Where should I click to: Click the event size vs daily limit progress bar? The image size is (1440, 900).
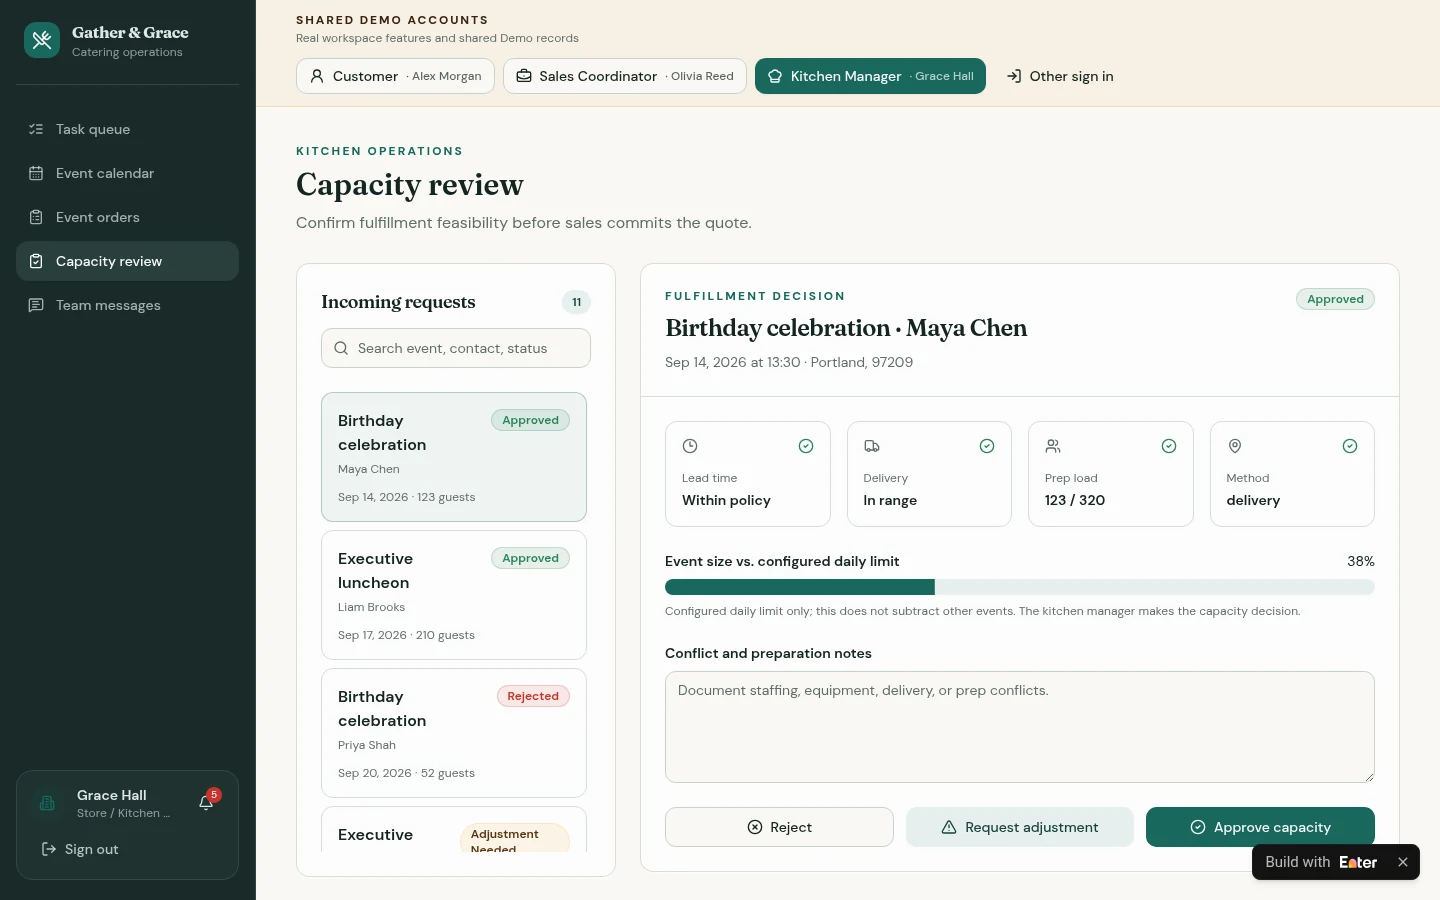pos(1020,587)
